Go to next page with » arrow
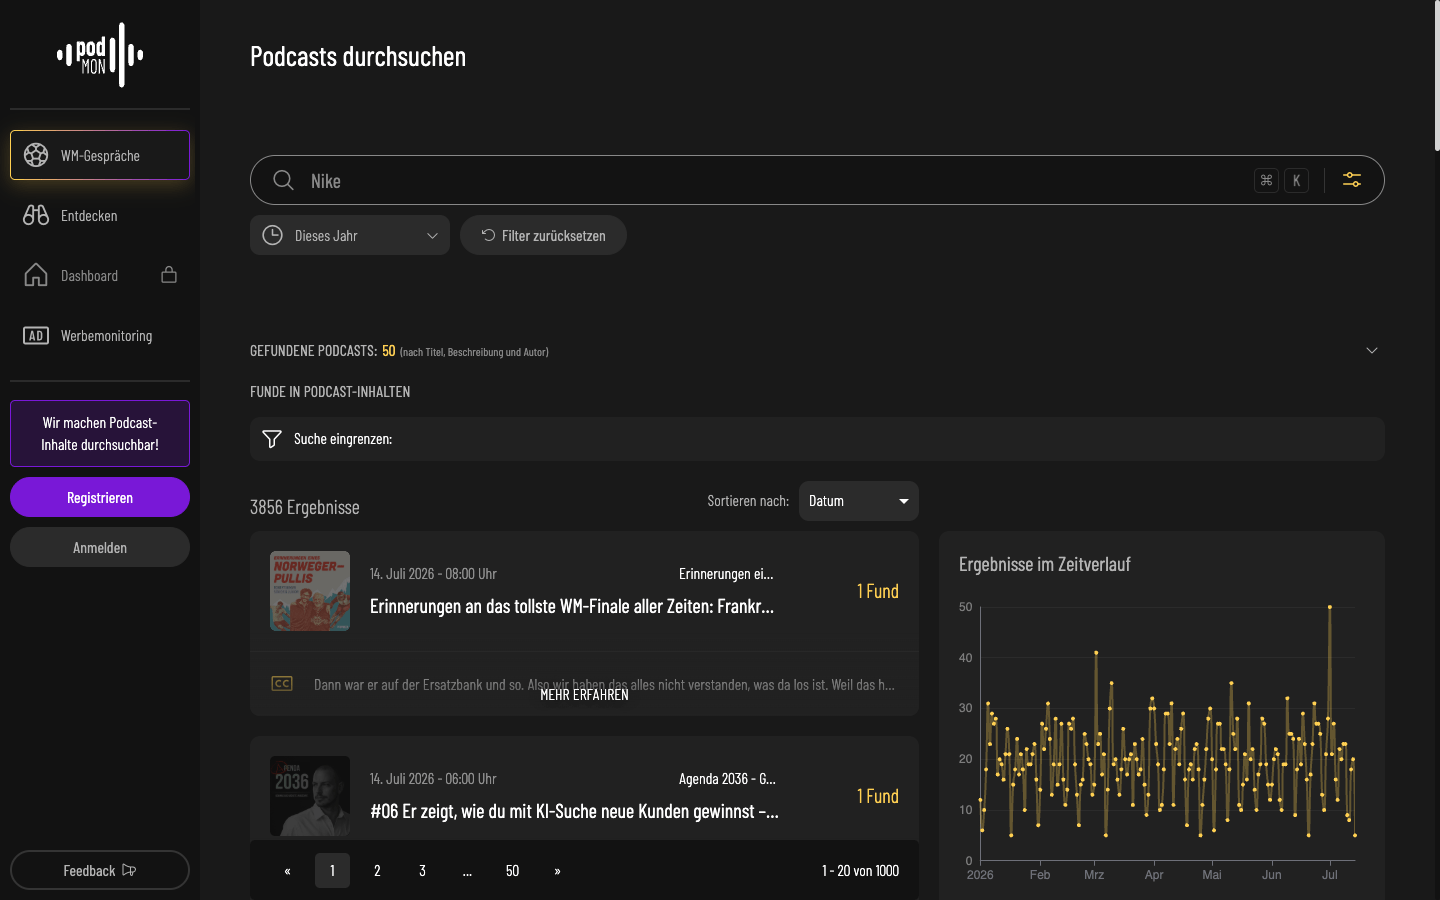The width and height of the screenshot is (1440, 900). tap(557, 871)
